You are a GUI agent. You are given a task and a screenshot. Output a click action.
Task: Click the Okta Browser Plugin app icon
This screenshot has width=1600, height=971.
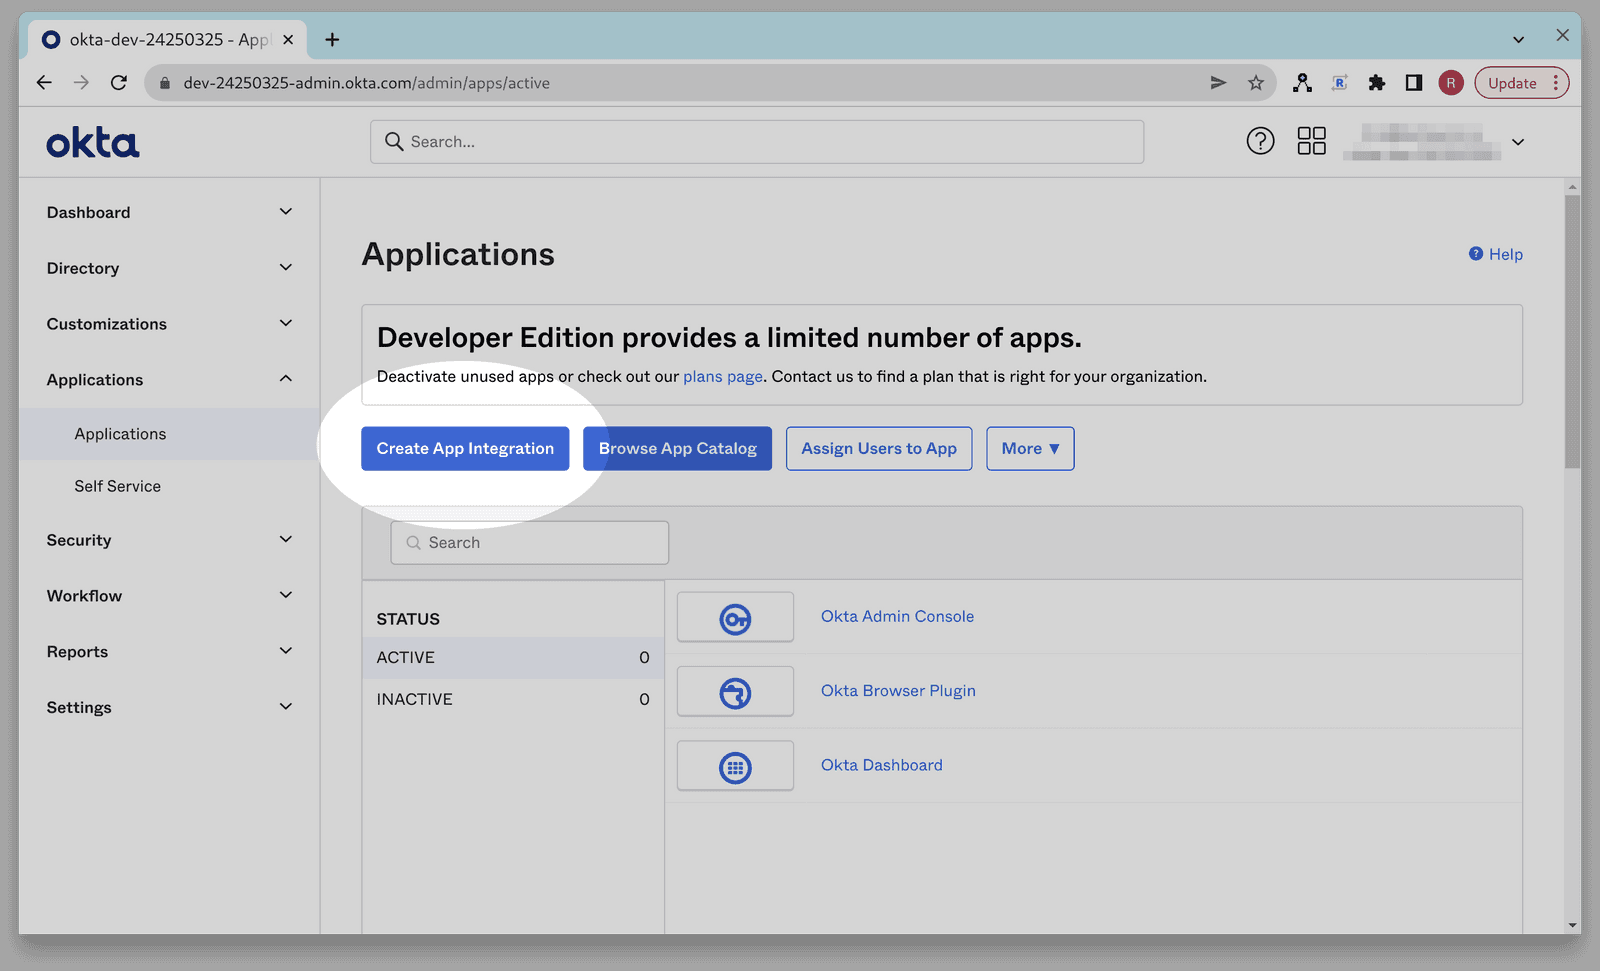(x=735, y=692)
